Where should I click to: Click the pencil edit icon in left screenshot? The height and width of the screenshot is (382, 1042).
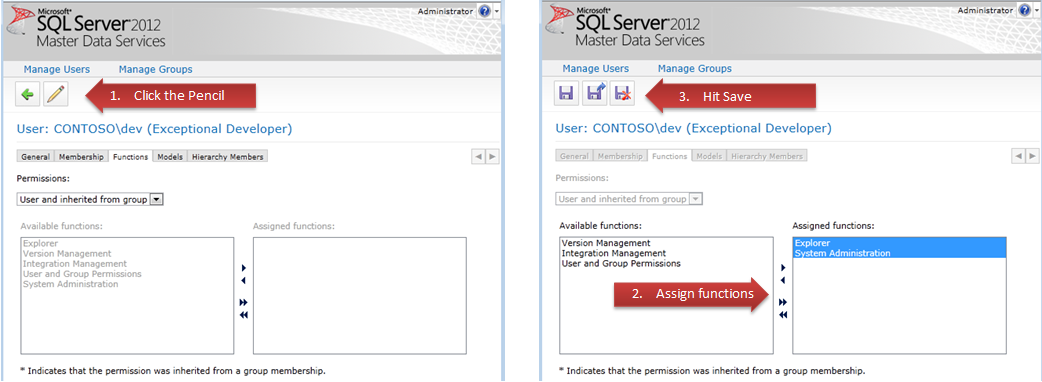pos(56,95)
